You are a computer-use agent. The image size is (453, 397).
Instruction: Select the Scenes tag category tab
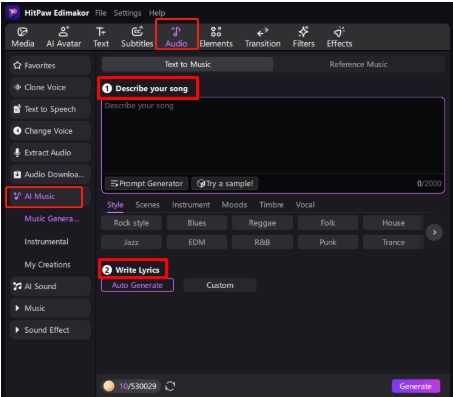click(147, 205)
